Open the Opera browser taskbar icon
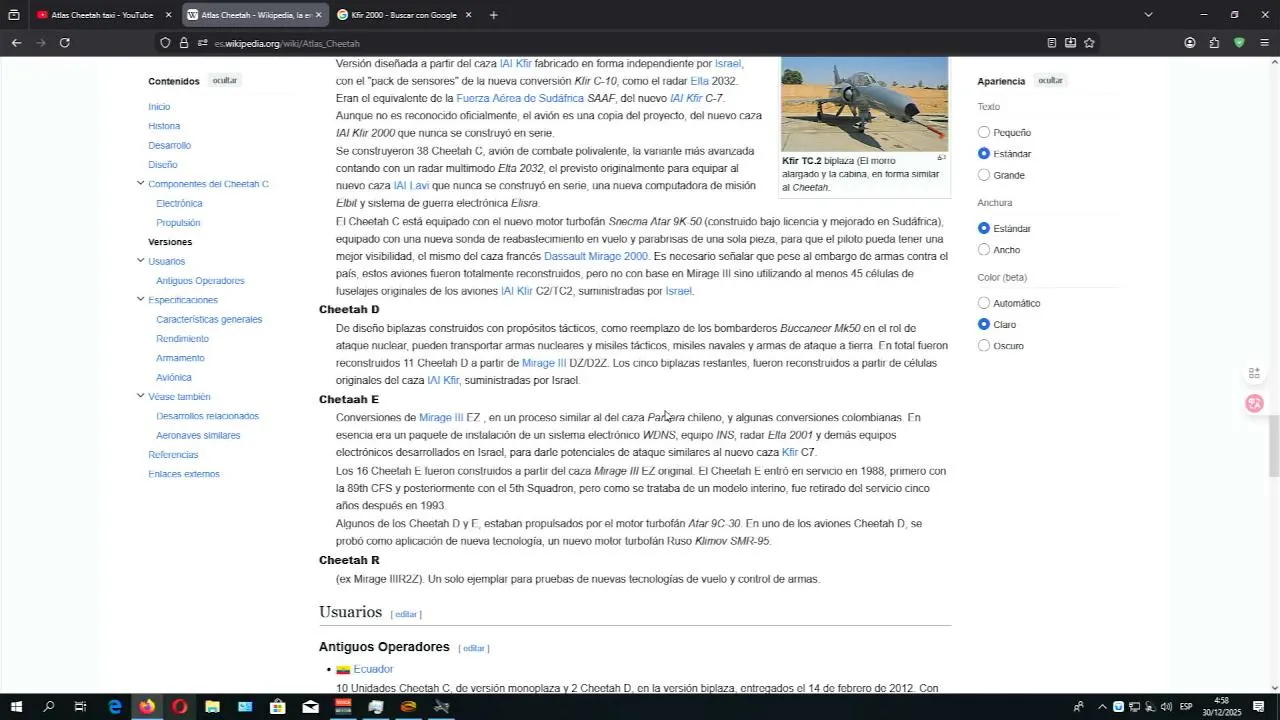The image size is (1280, 720). [179, 707]
